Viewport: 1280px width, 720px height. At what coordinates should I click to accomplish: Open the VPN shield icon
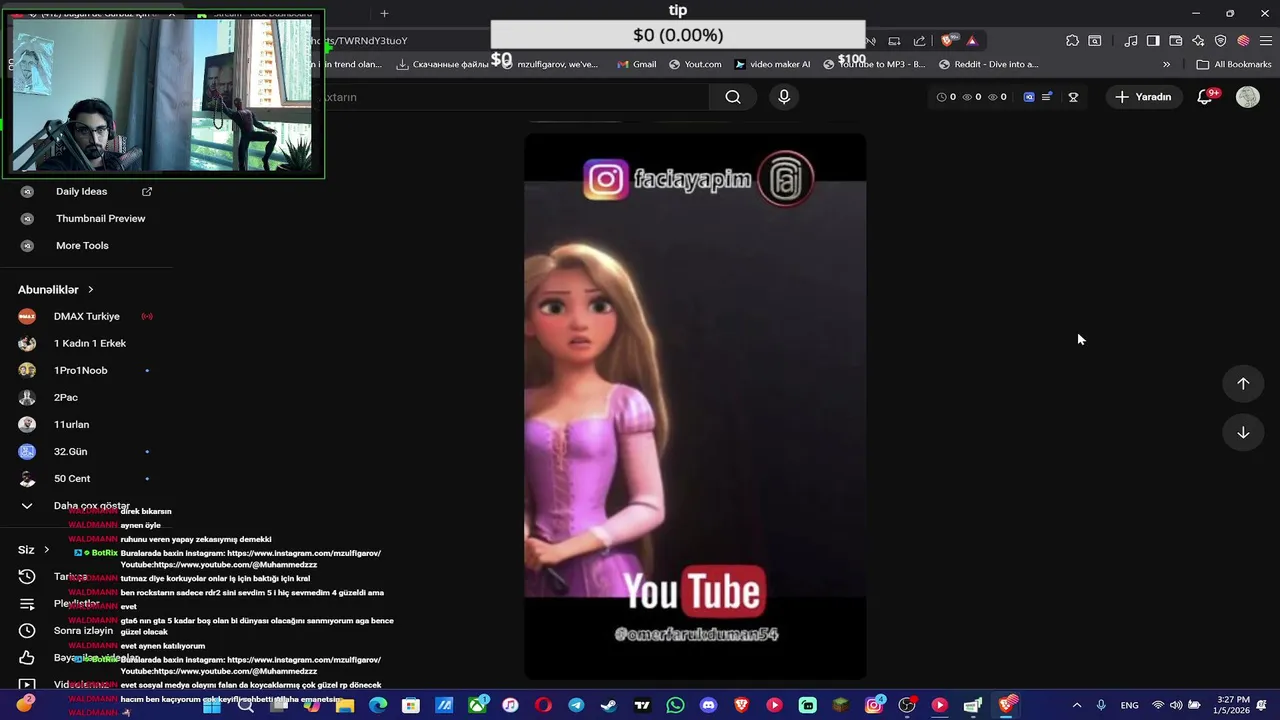1220,41
